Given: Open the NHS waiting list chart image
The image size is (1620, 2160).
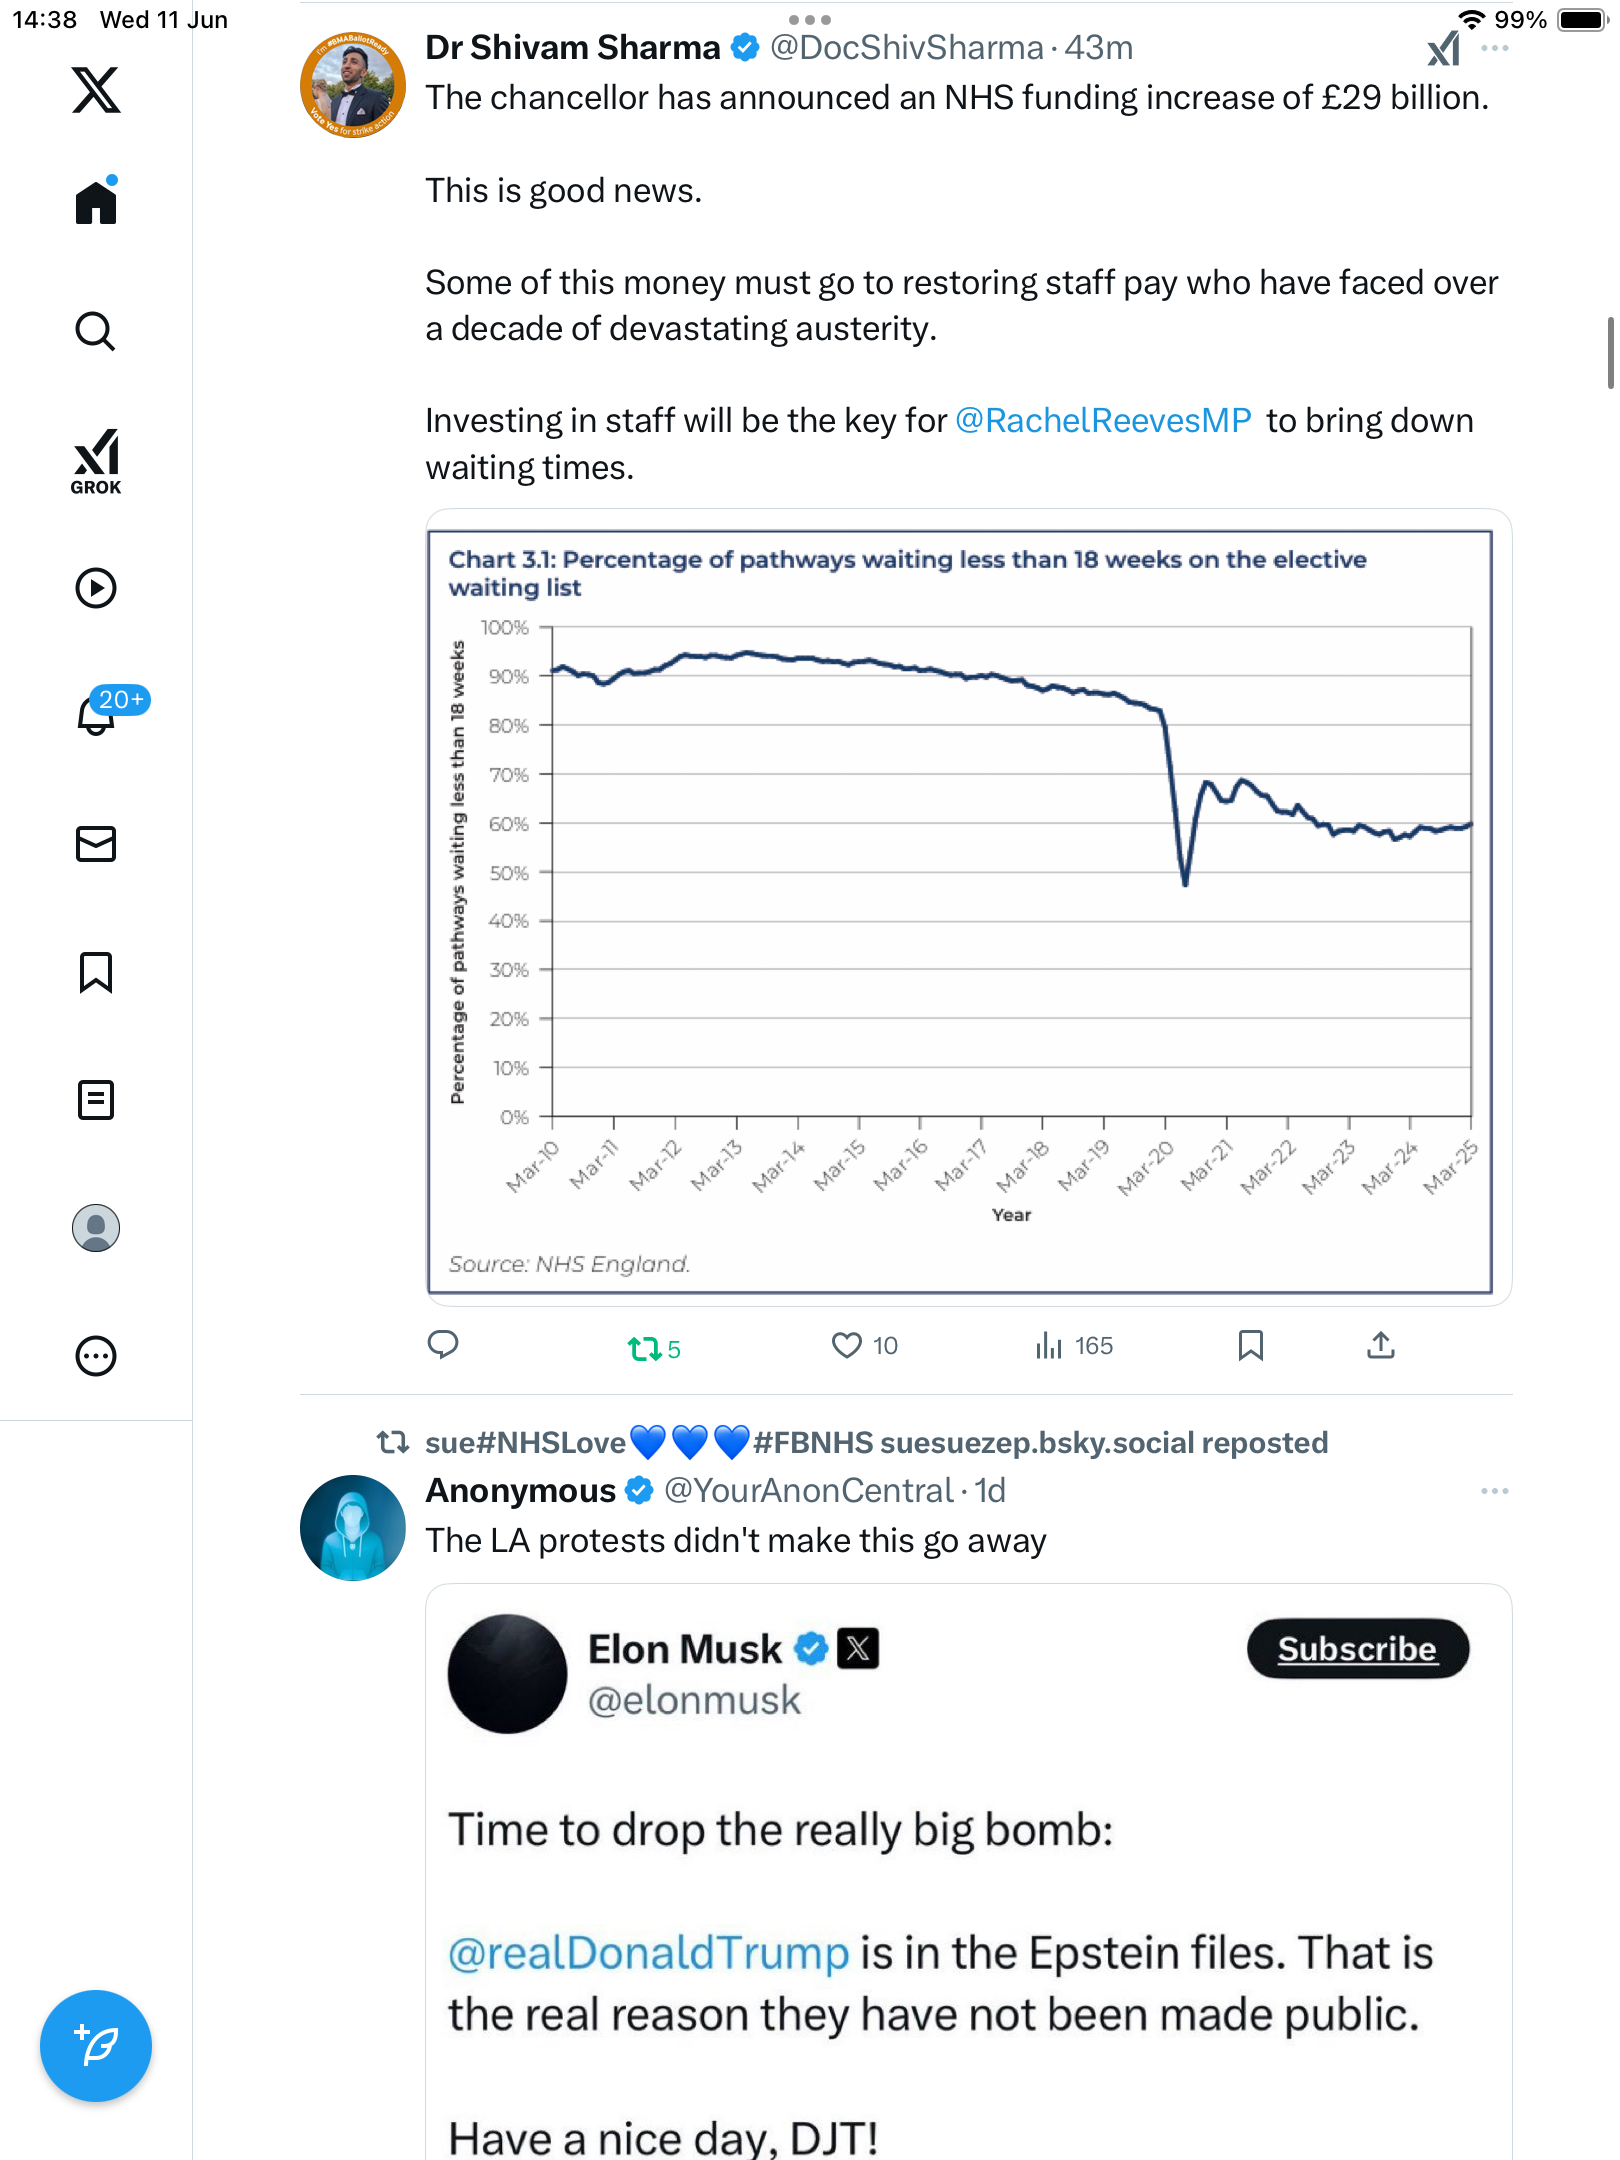Looking at the screenshot, I should click(x=968, y=908).
